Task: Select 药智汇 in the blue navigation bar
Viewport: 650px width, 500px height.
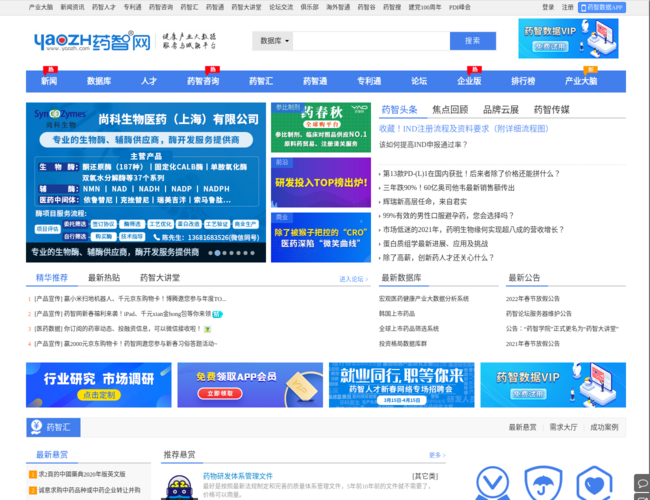Action: point(261,81)
